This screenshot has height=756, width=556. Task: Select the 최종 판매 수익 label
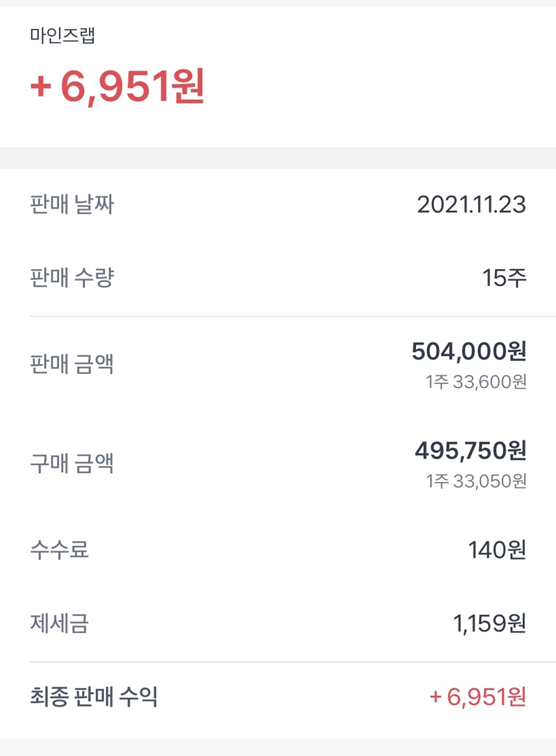tap(94, 697)
